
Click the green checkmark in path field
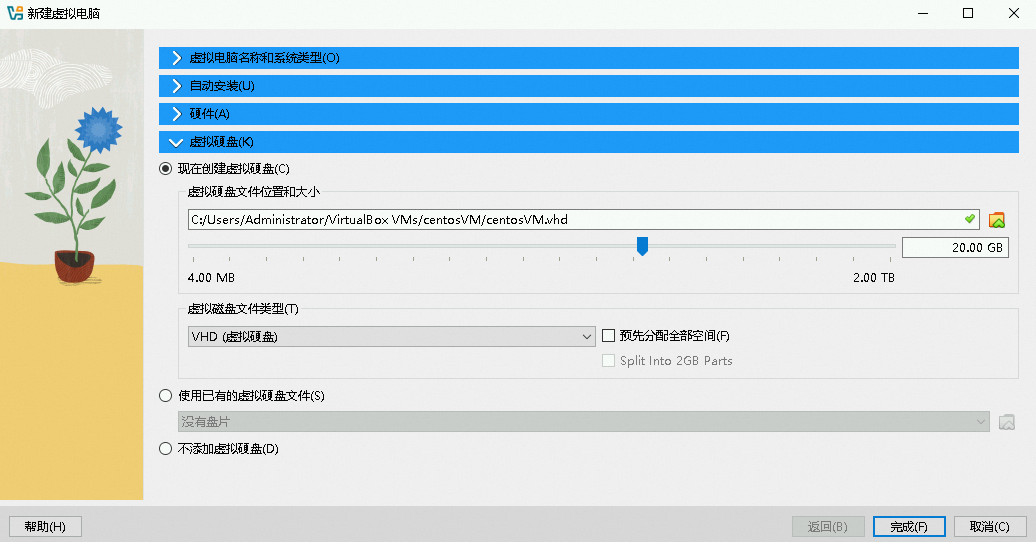click(x=969, y=219)
